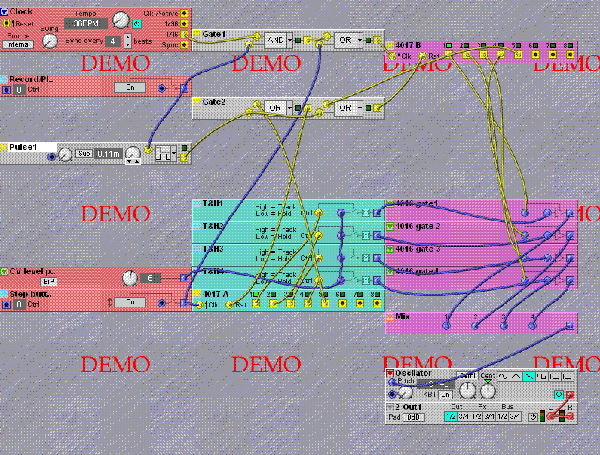Toggle the Step butt. On button
The width and height of the screenshot is (600, 455).
[130, 302]
